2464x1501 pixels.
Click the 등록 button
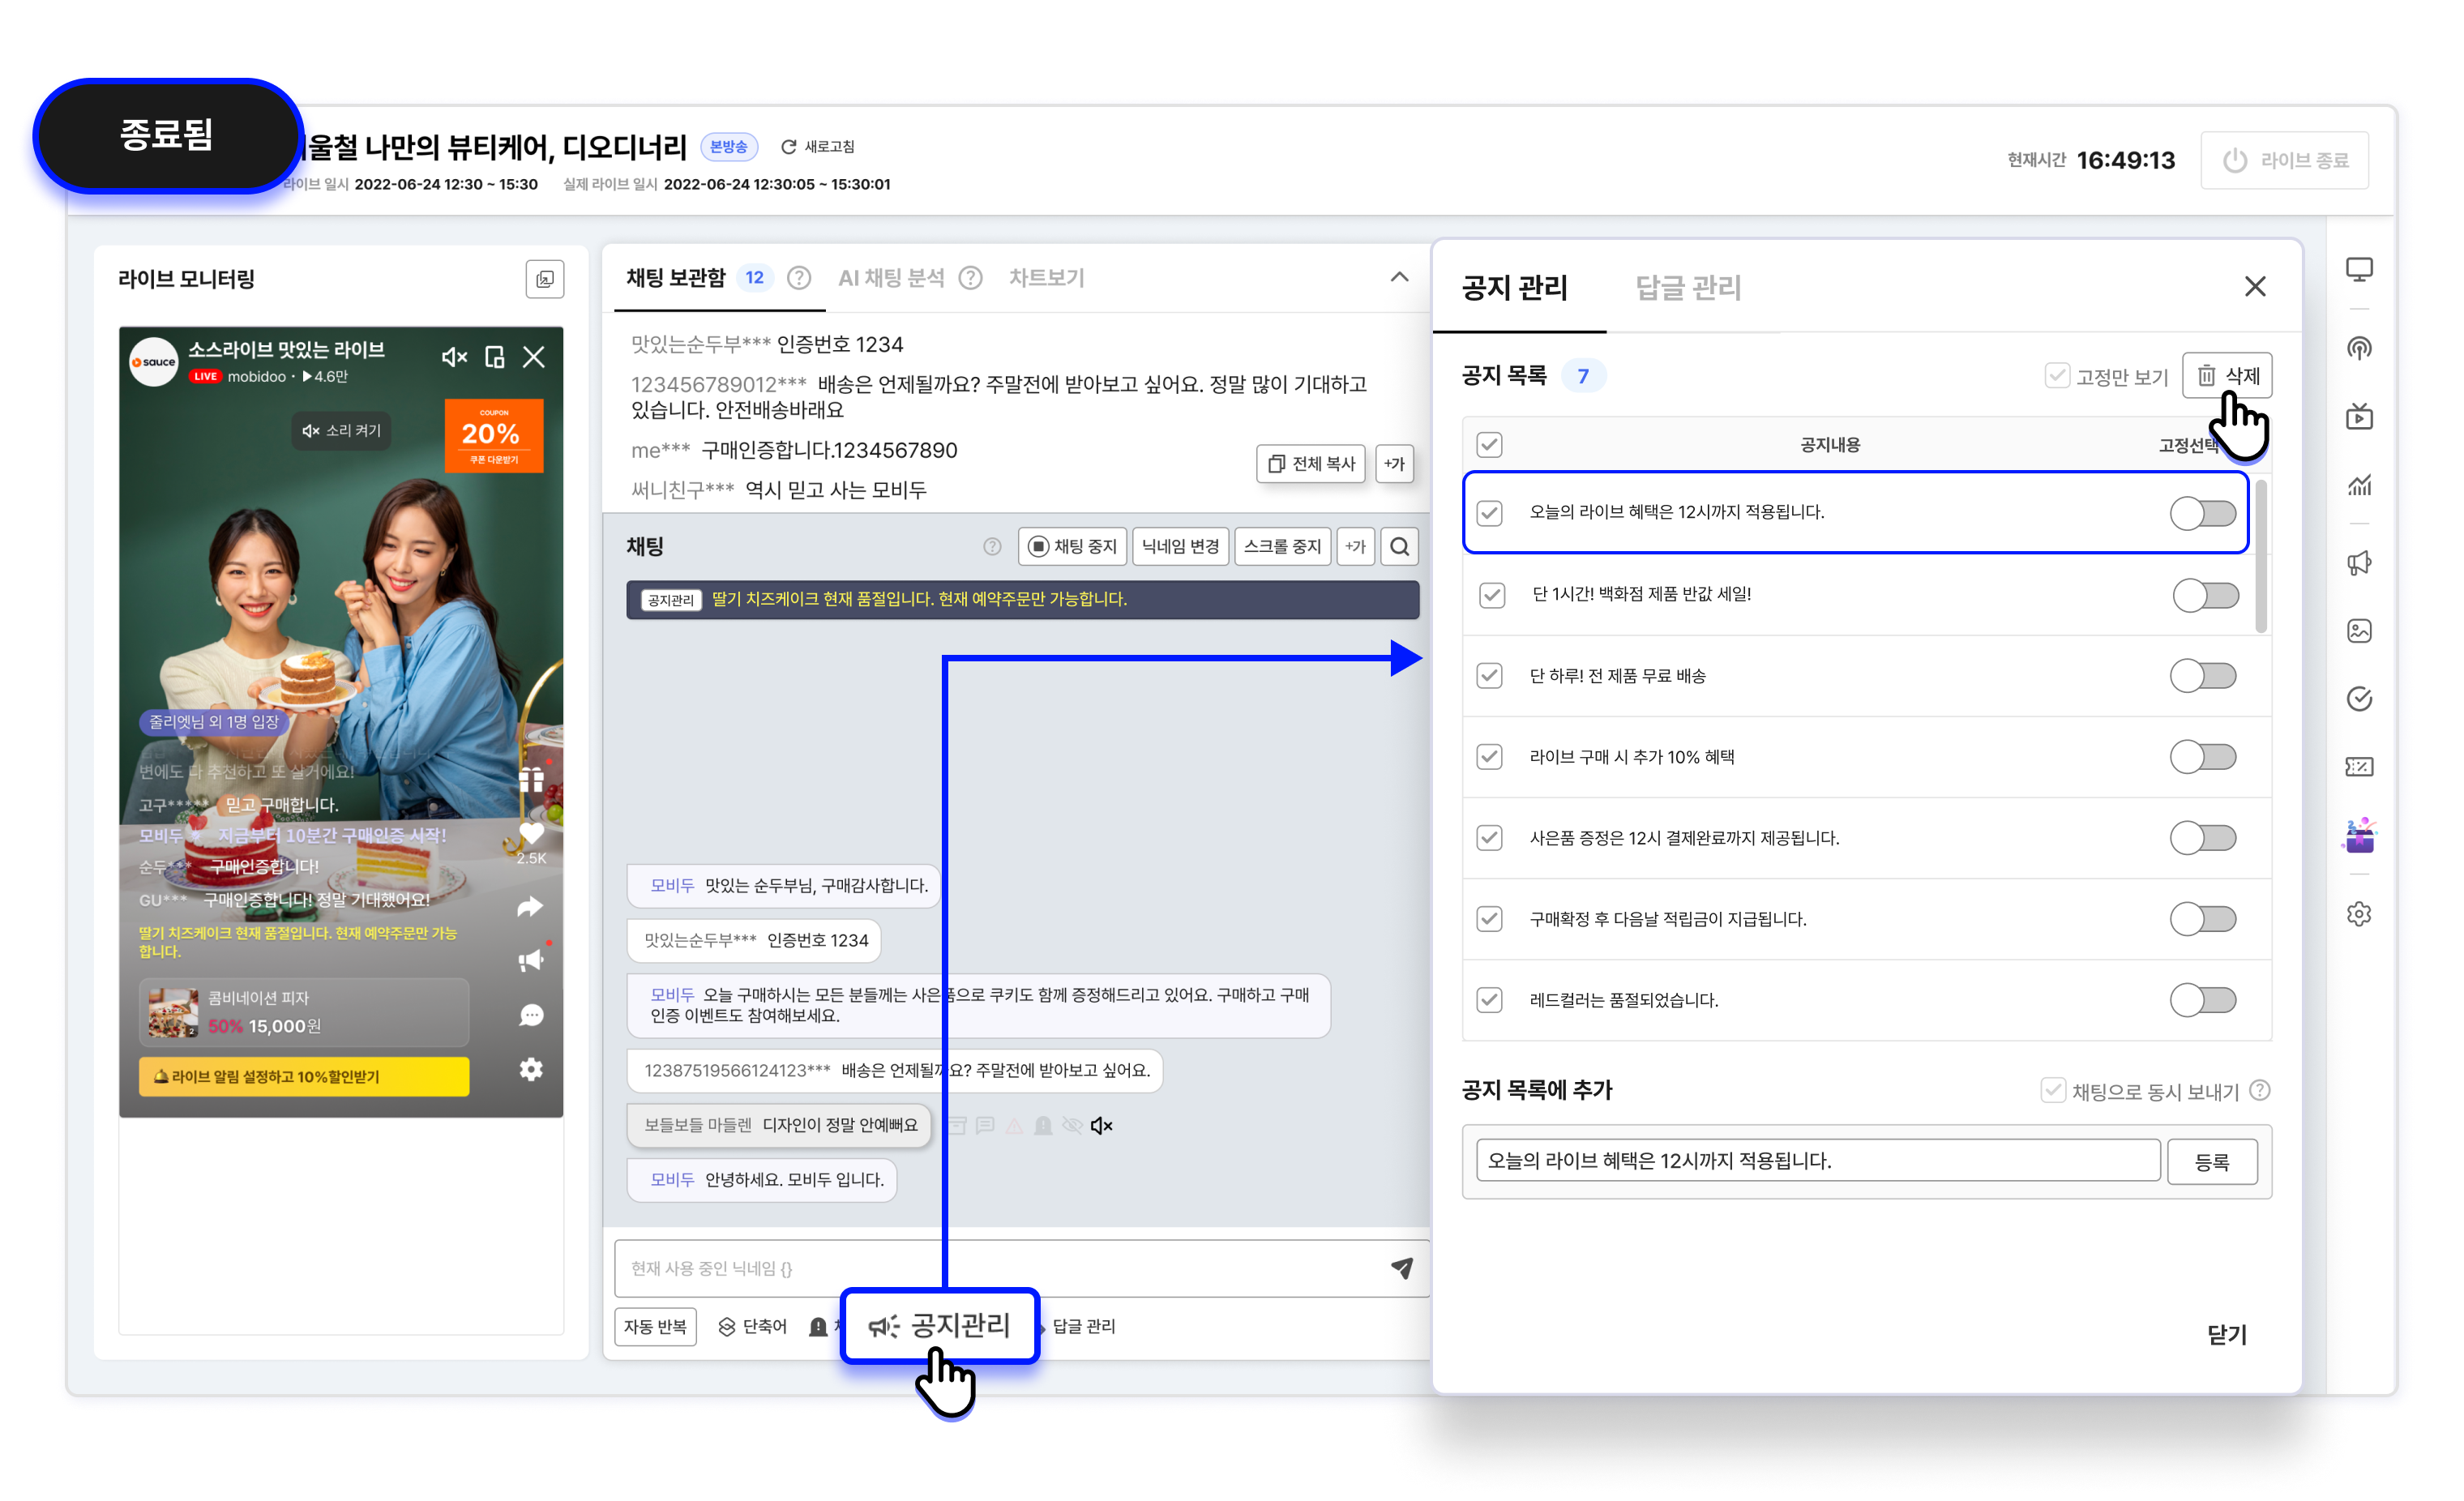2211,1162
